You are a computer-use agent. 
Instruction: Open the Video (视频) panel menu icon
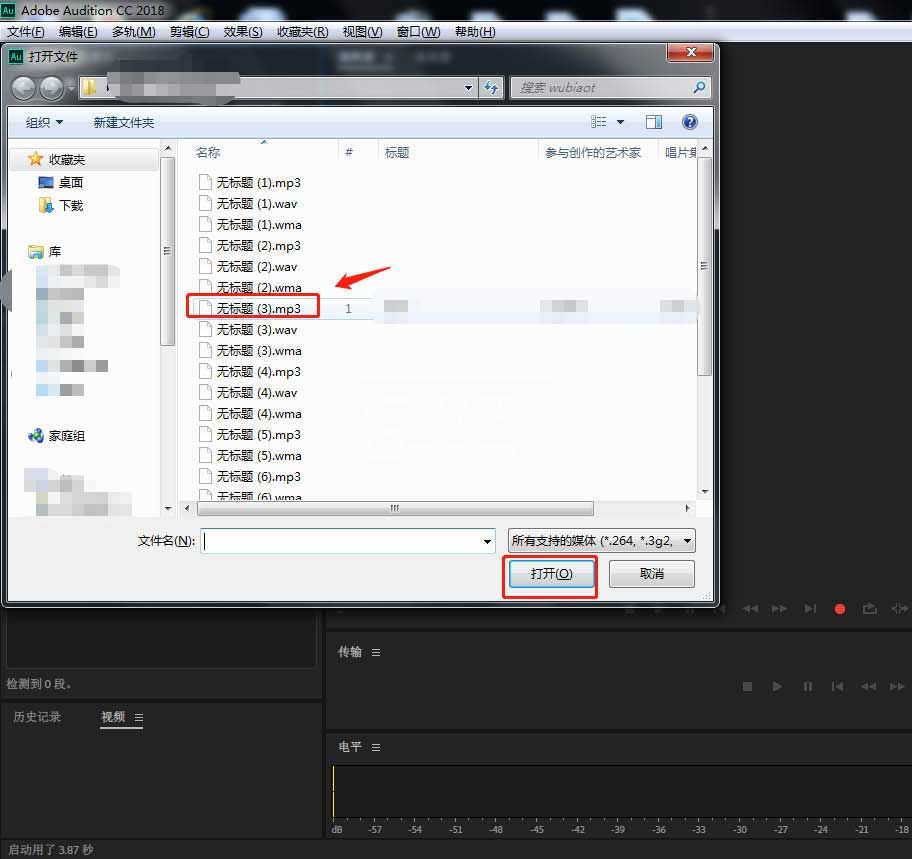(x=138, y=718)
